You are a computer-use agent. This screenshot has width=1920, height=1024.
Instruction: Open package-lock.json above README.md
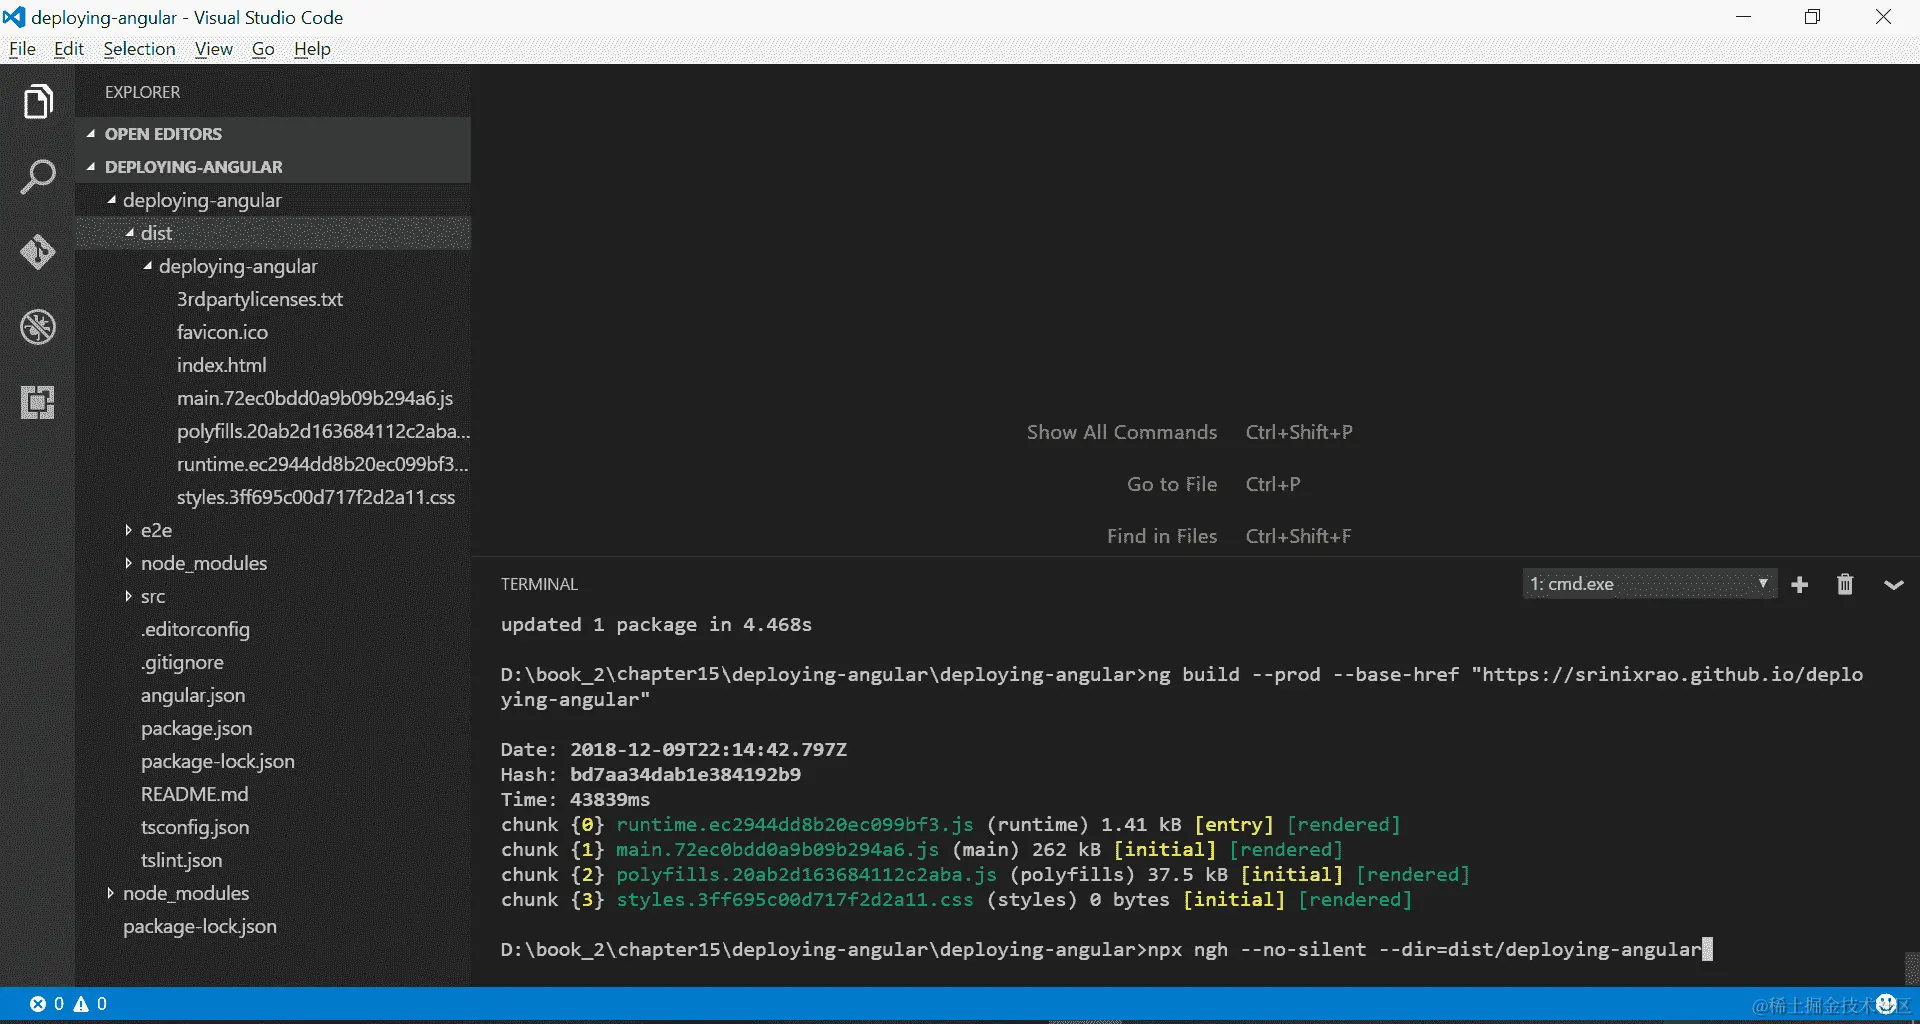pyautogui.click(x=218, y=761)
